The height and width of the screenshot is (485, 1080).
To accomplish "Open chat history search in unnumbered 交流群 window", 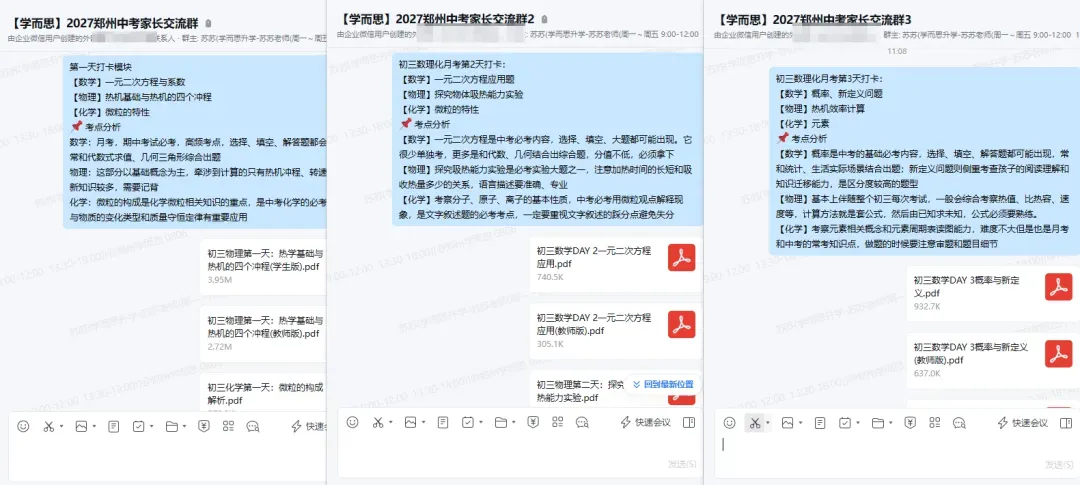I will point(253,426).
